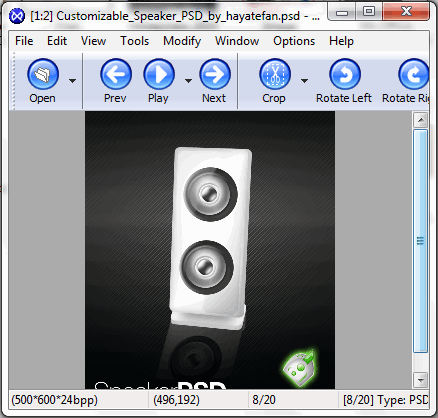Click vertical scrollbar down arrow
438x418 pixels.
(421, 380)
